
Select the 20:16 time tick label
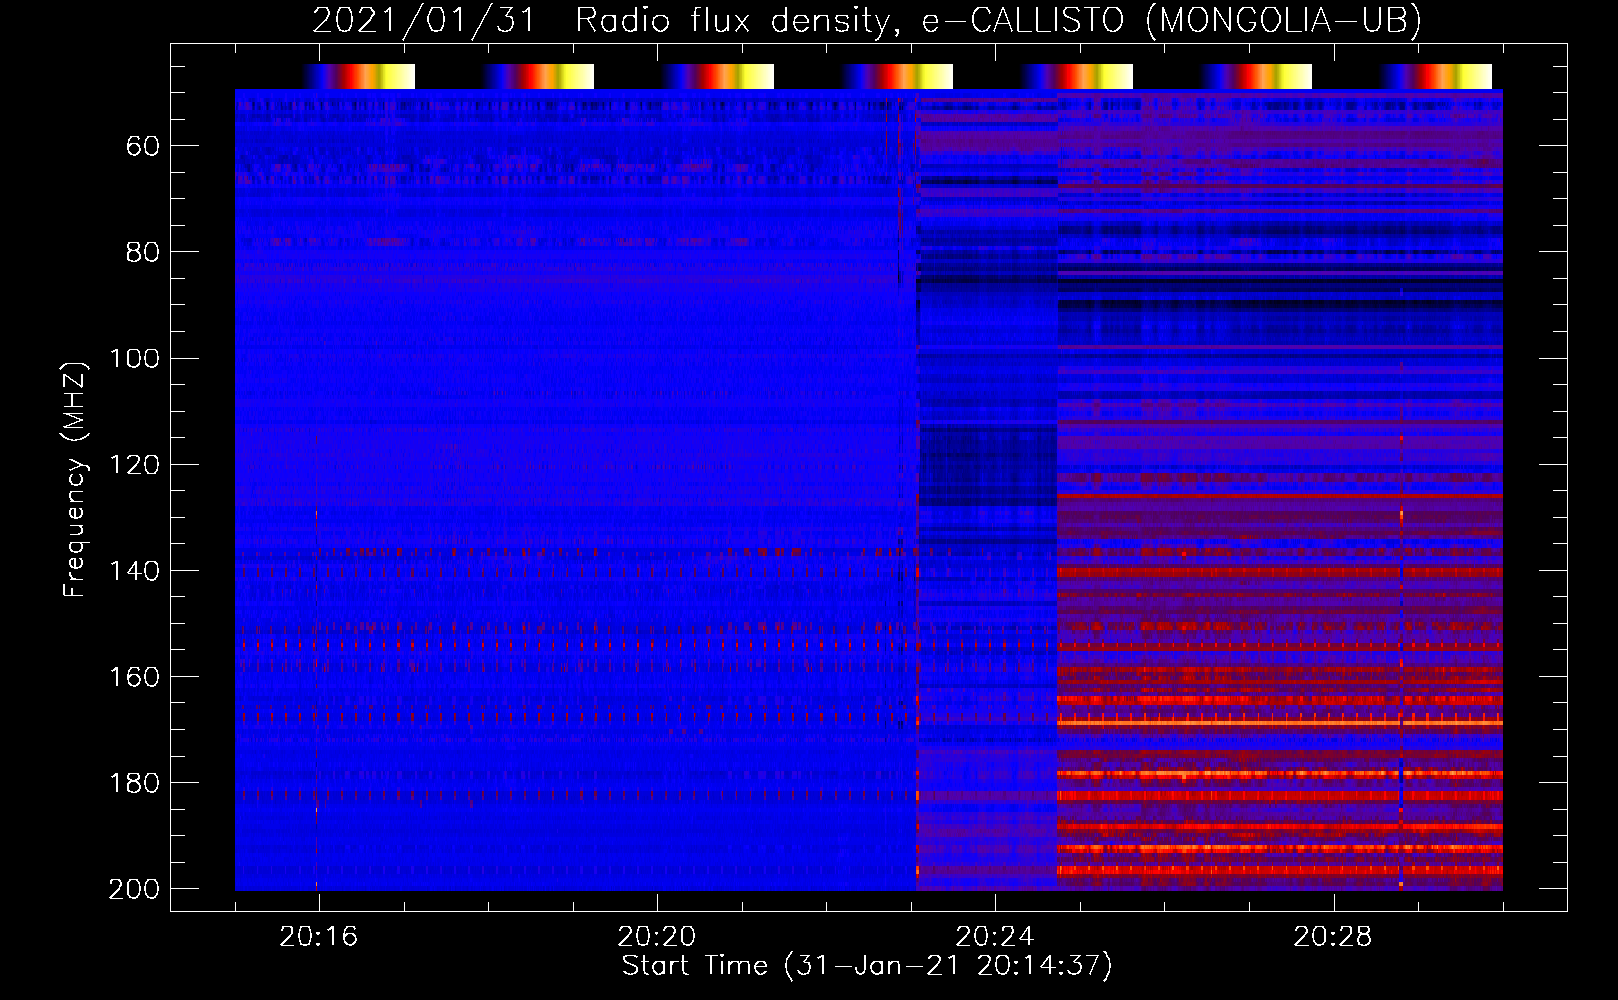pyautogui.click(x=319, y=937)
